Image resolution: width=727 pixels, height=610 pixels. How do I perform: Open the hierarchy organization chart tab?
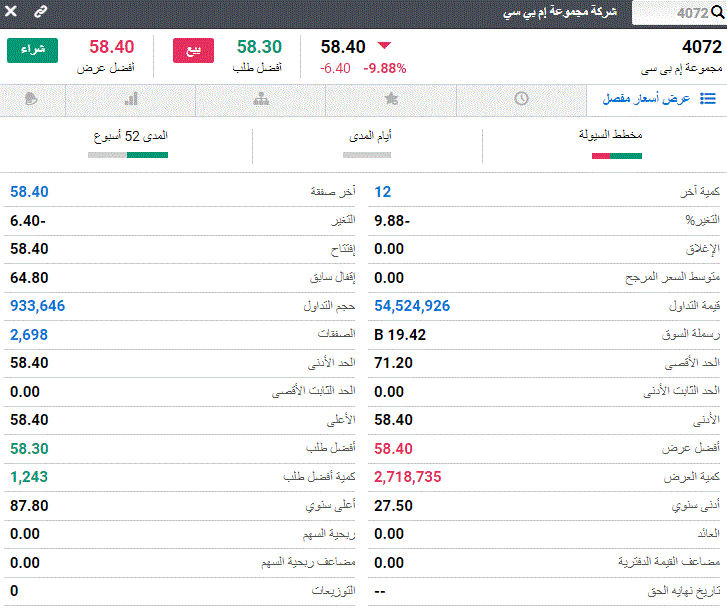tap(261, 99)
